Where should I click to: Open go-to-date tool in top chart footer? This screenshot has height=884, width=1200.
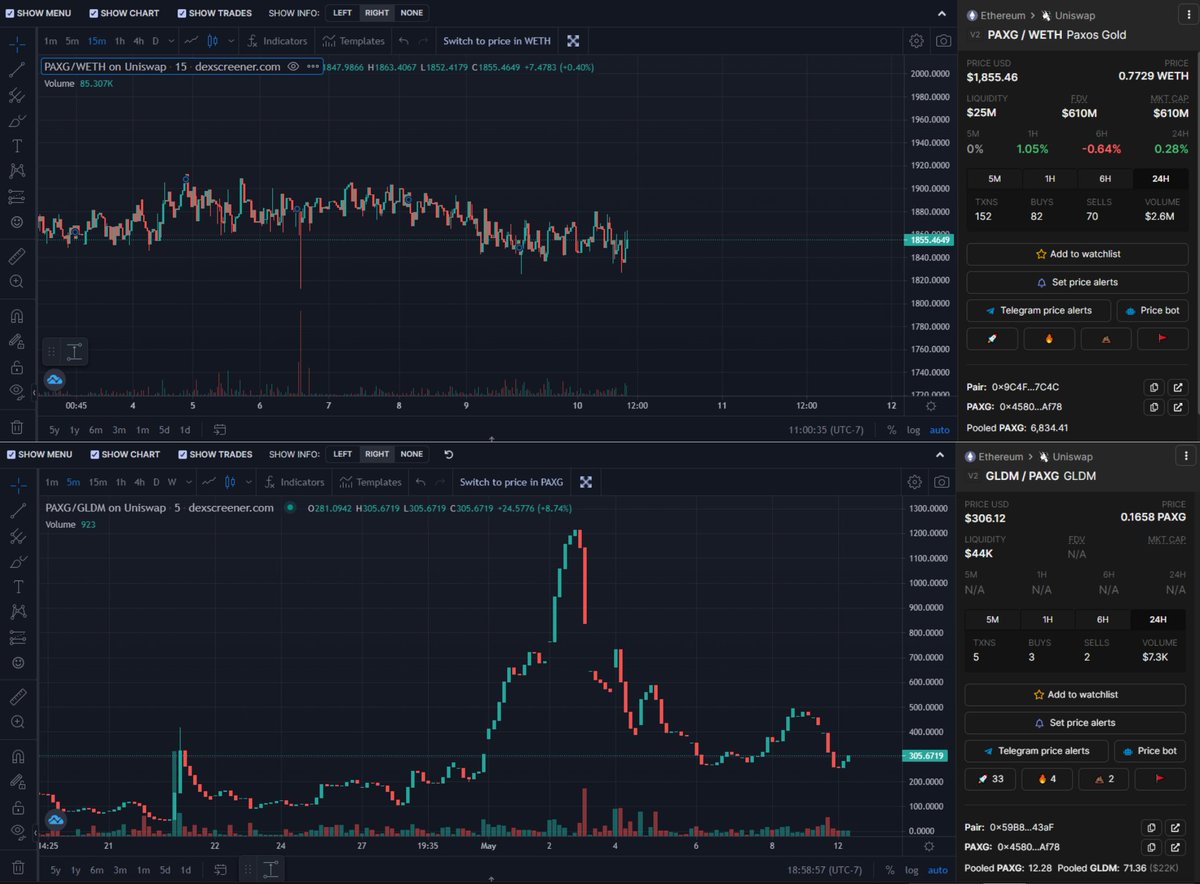(220, 430)
